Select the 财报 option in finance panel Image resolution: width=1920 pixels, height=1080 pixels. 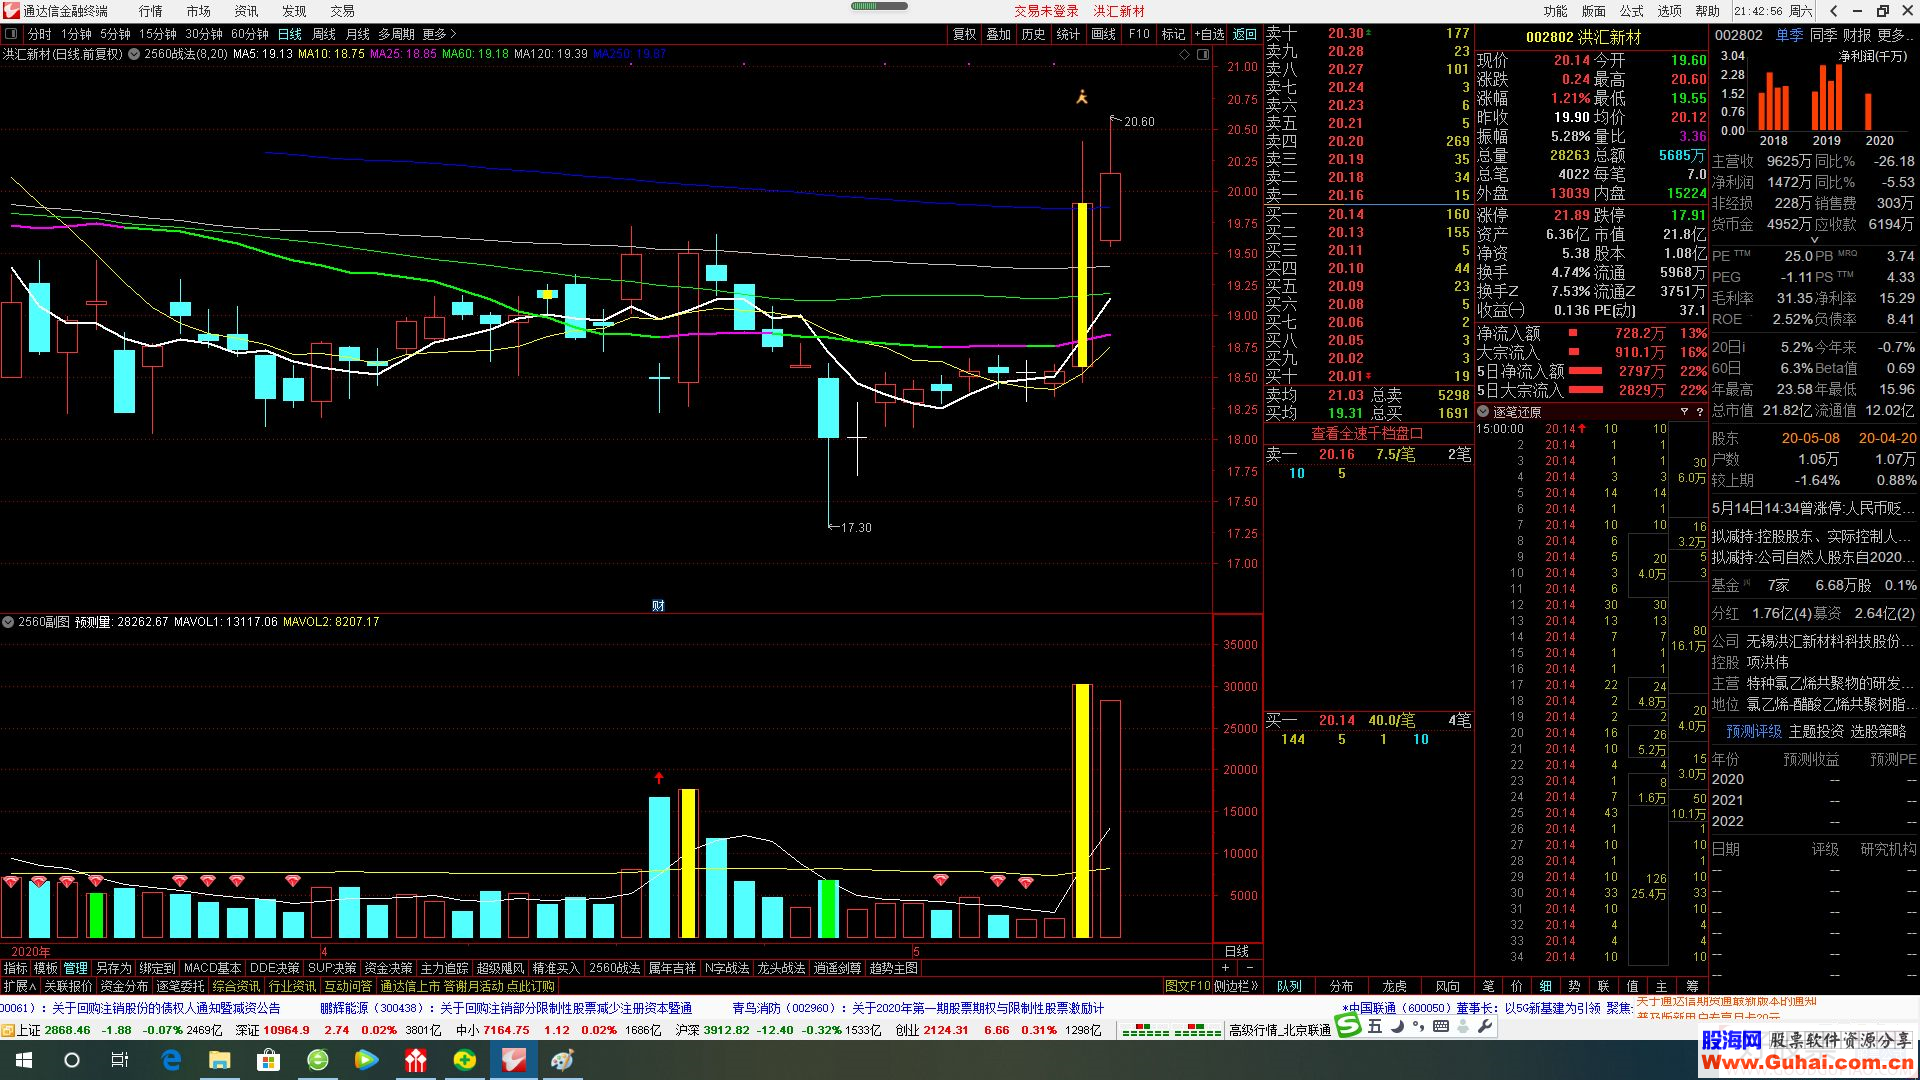1857,35
